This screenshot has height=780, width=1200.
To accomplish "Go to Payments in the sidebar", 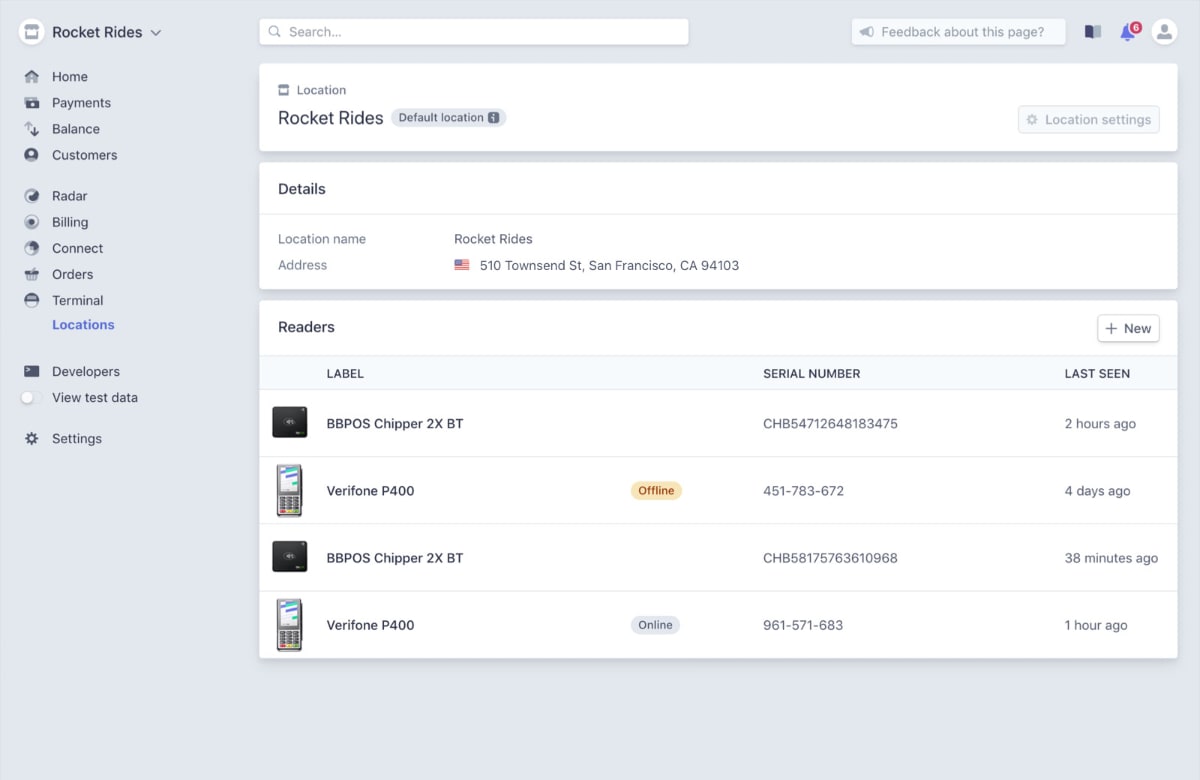I will click(x=81, y=103).
